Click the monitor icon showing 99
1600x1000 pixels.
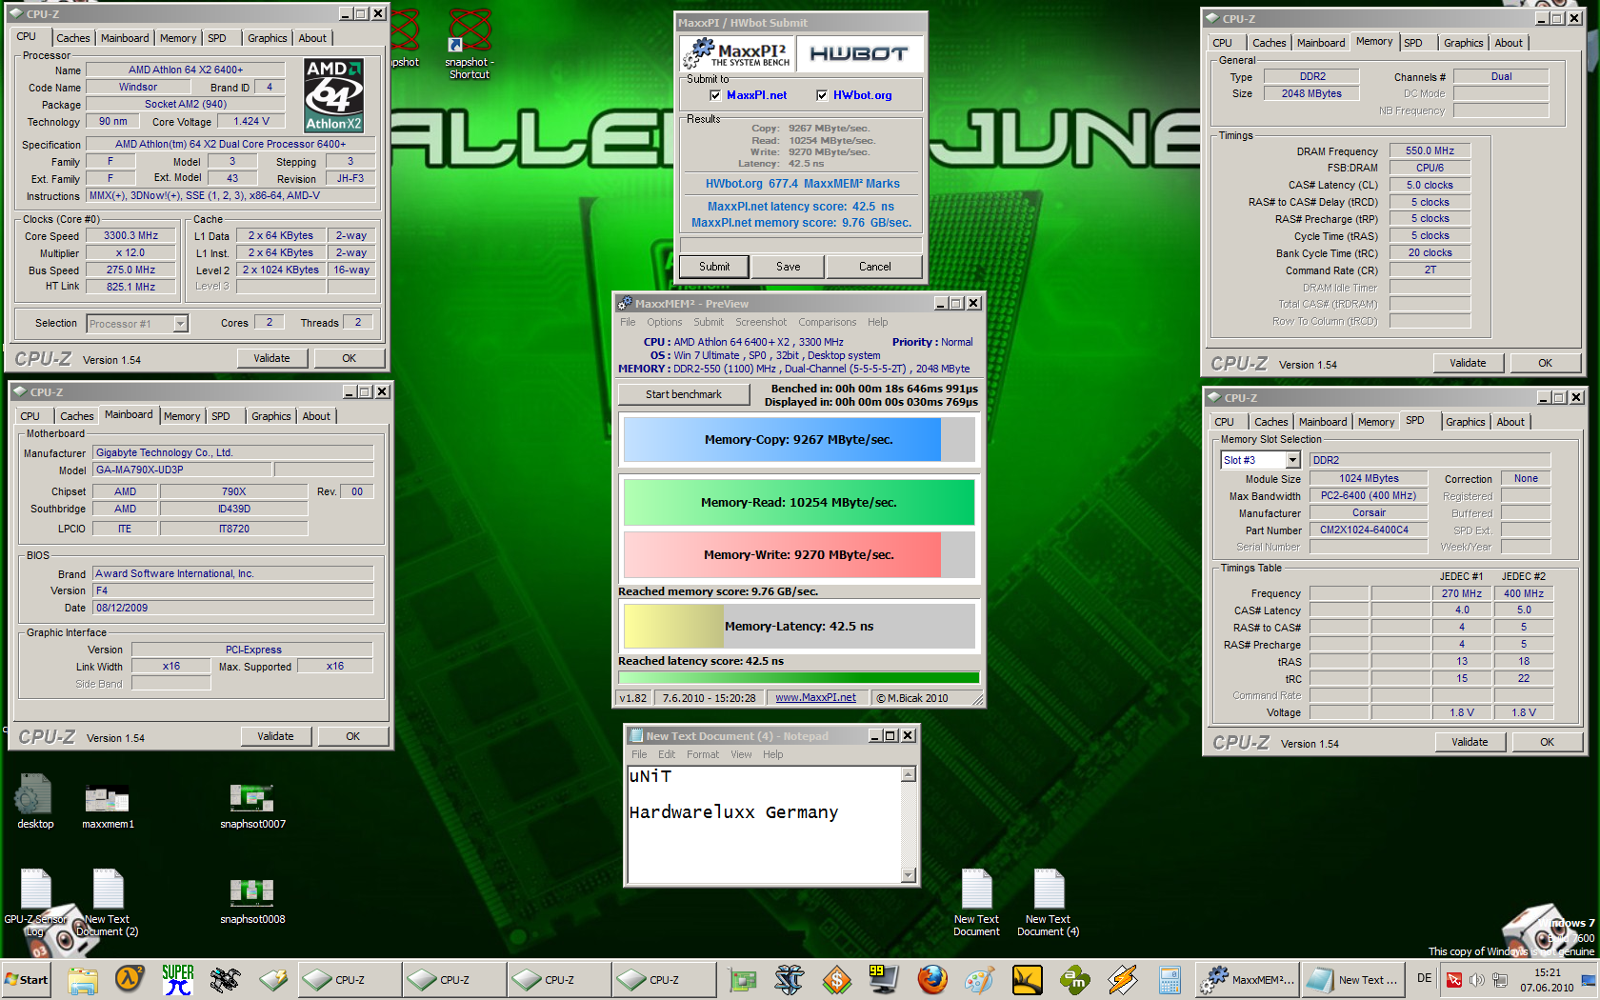coord(884,979)
